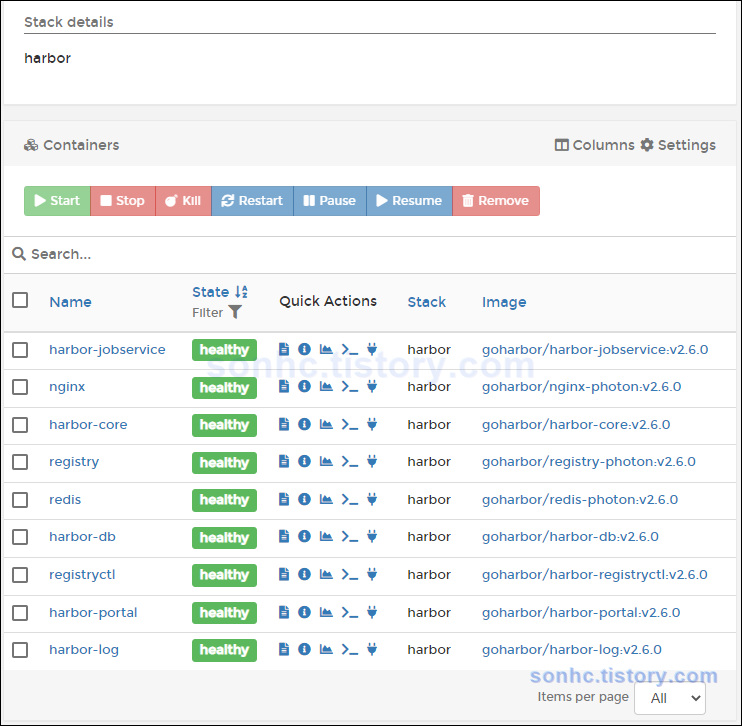Open the Columns chooser
The image size is (742, 726).
(594, 145)
